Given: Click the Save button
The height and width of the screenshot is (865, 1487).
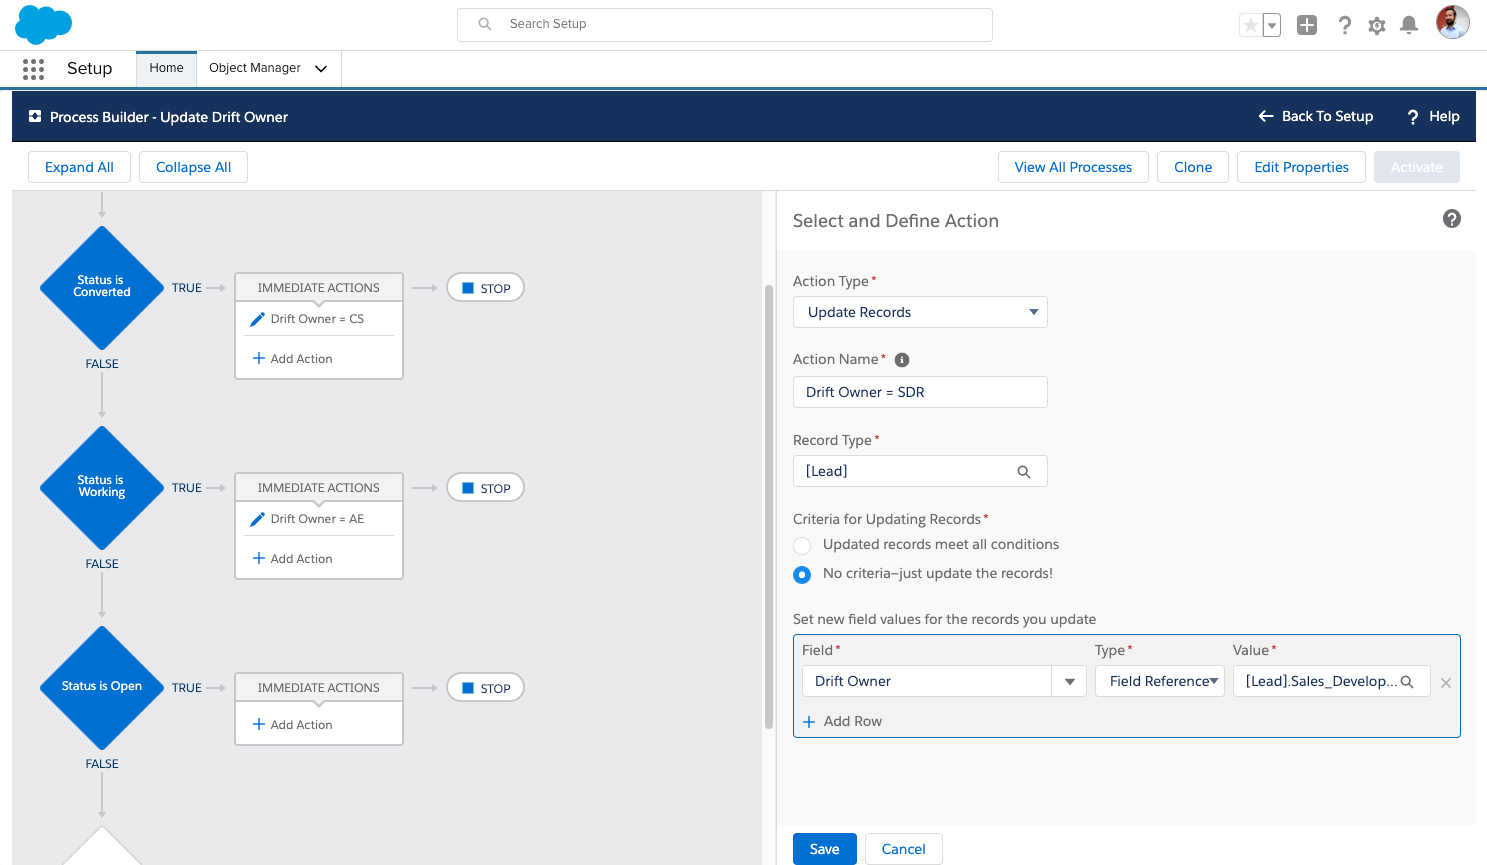Looking at the screenshot, I should 824,849.
